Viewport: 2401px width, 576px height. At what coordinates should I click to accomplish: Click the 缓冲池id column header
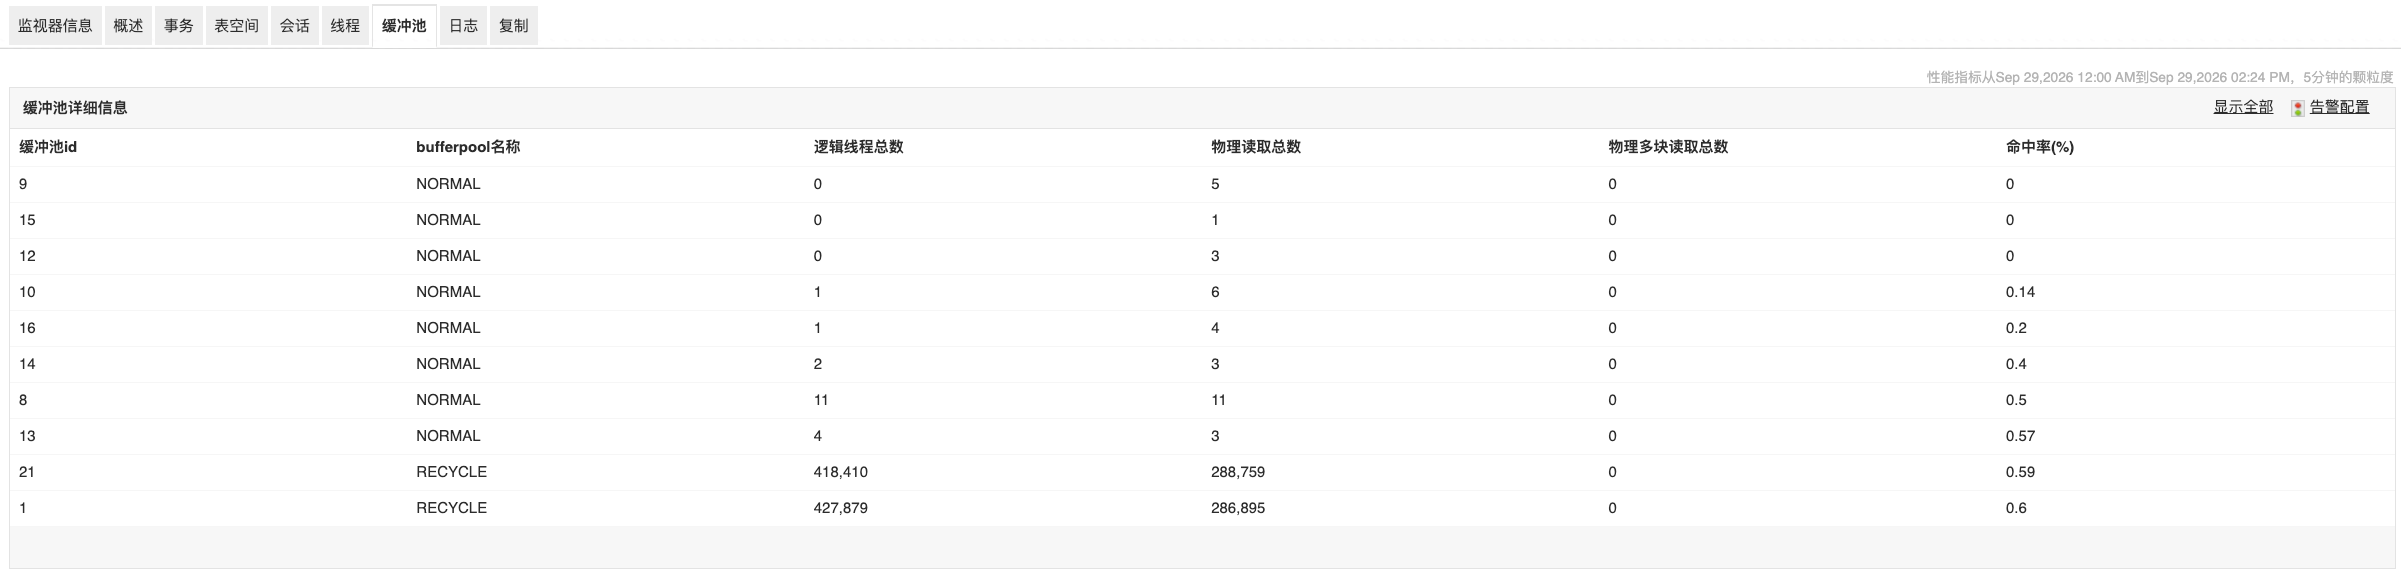[x=48, y=147]
